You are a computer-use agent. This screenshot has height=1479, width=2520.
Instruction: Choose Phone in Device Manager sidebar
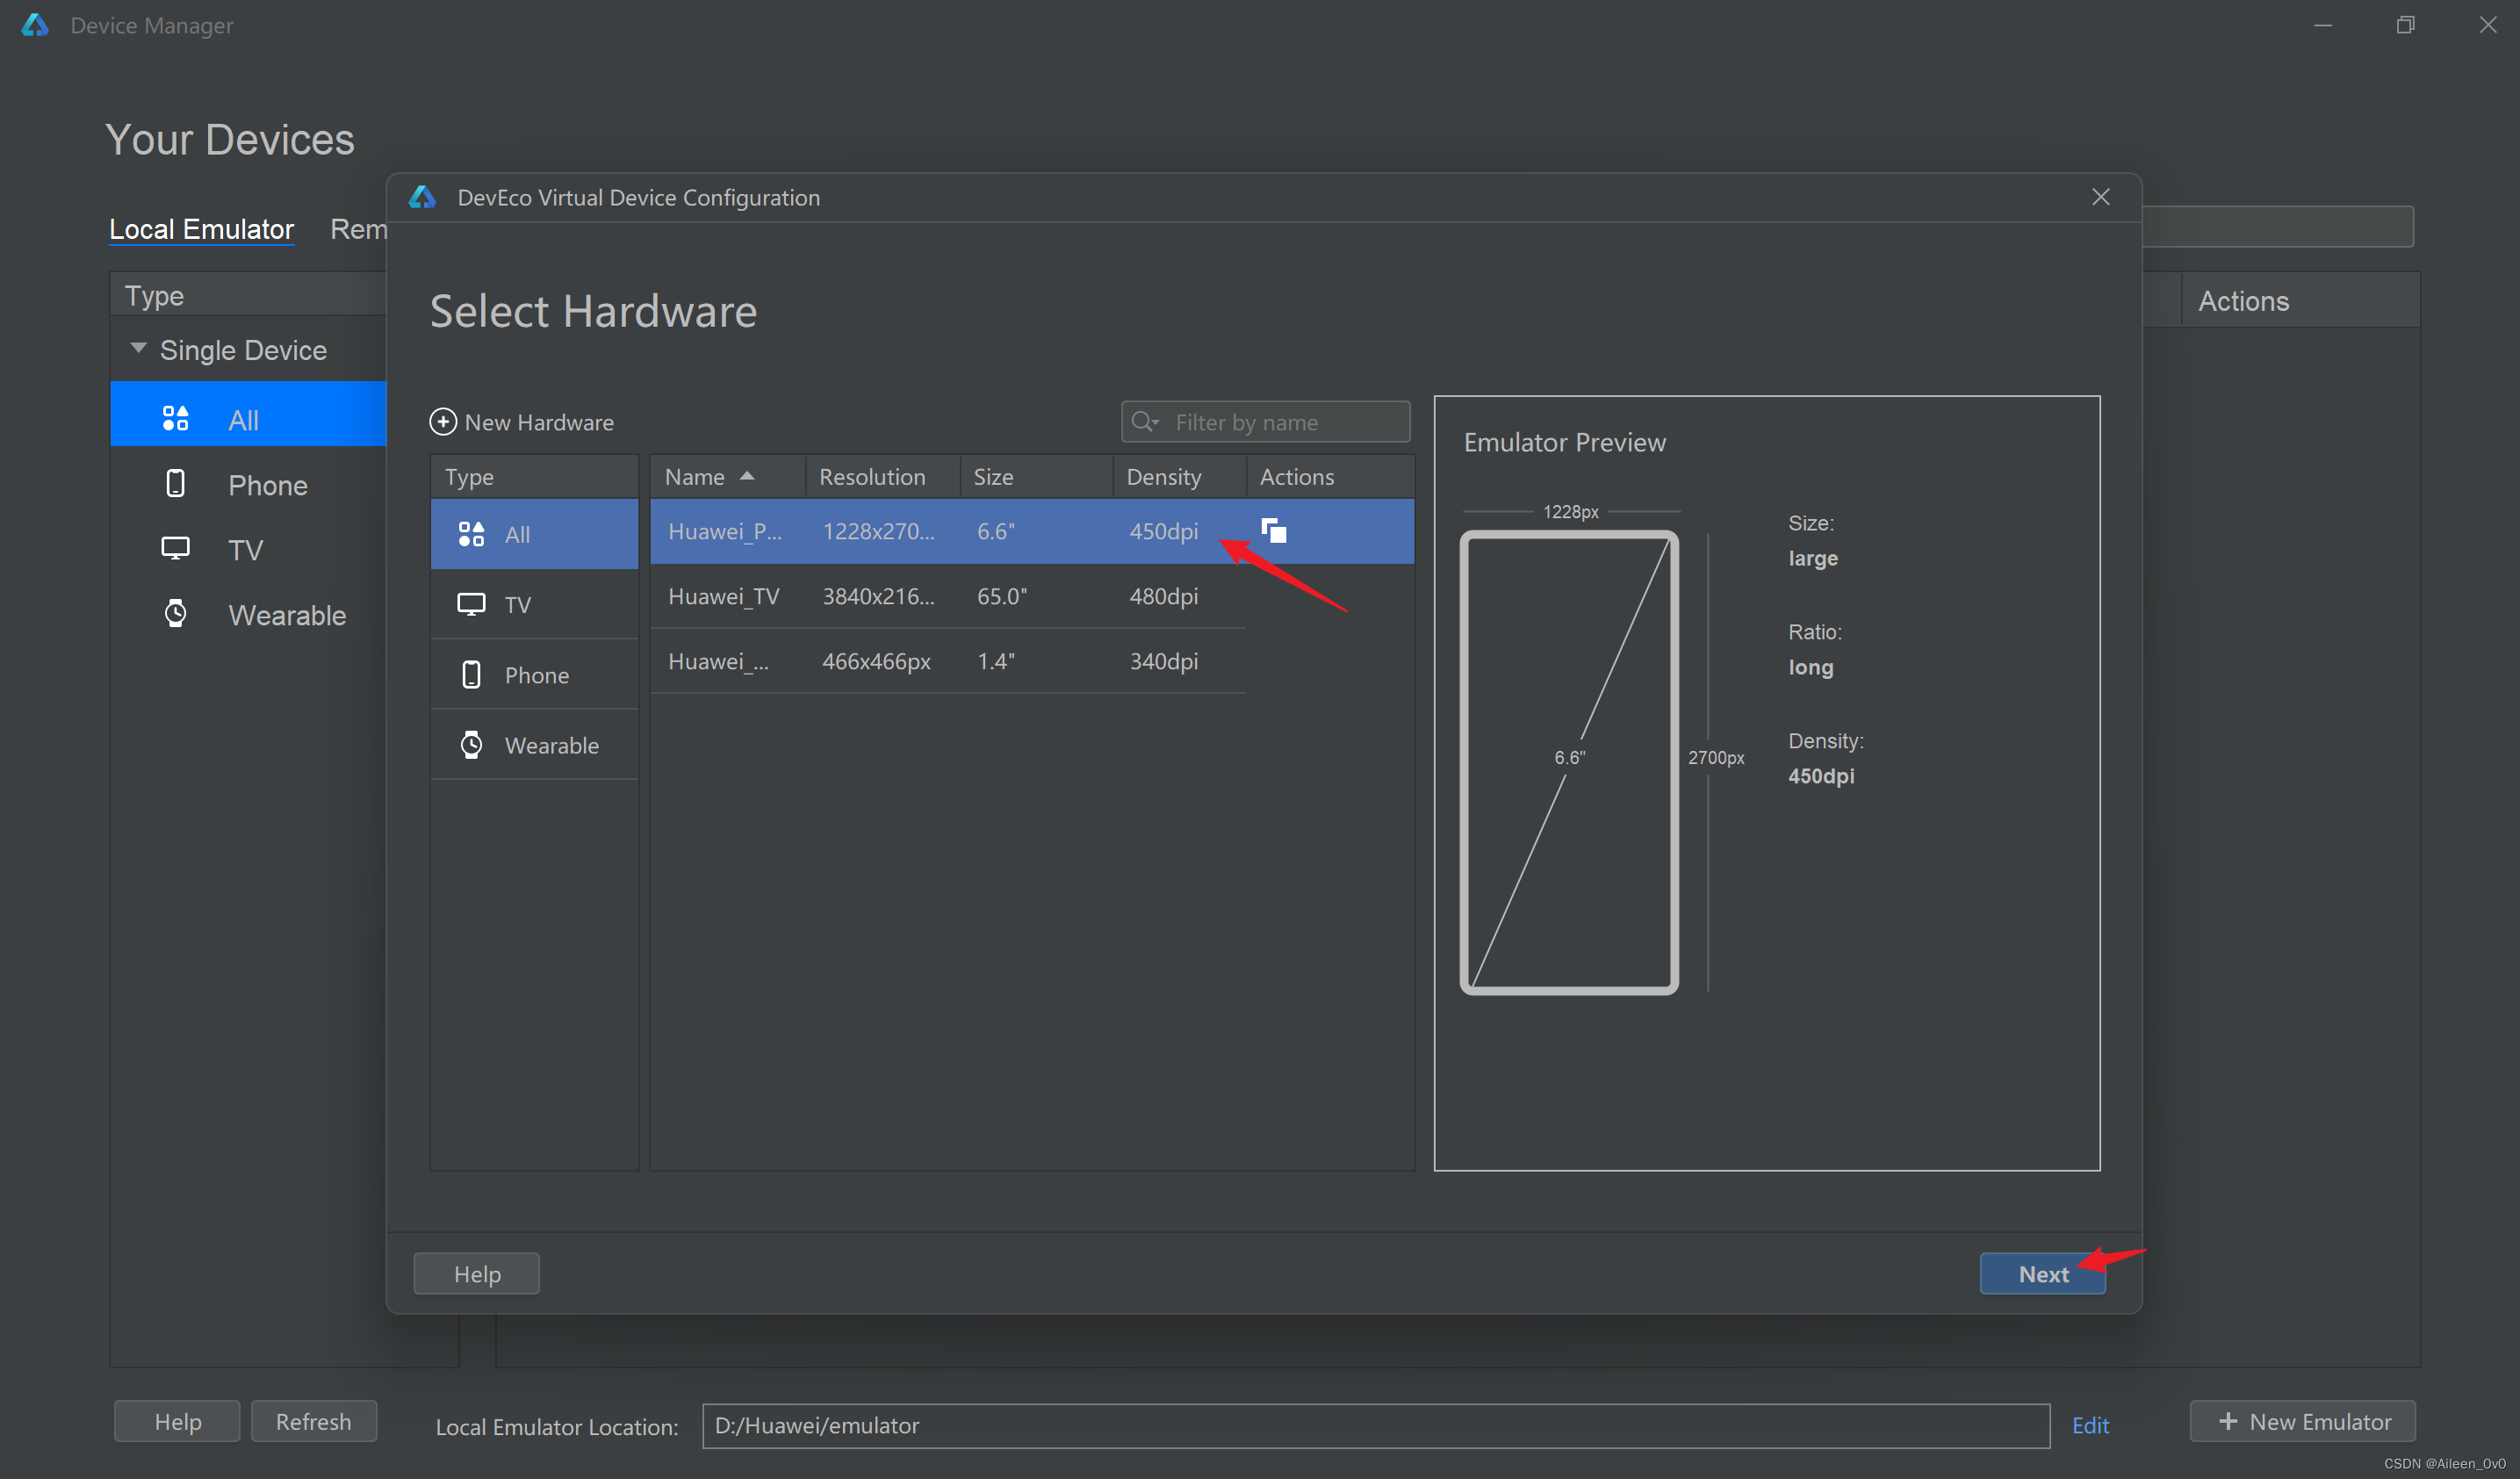point(266,485)
